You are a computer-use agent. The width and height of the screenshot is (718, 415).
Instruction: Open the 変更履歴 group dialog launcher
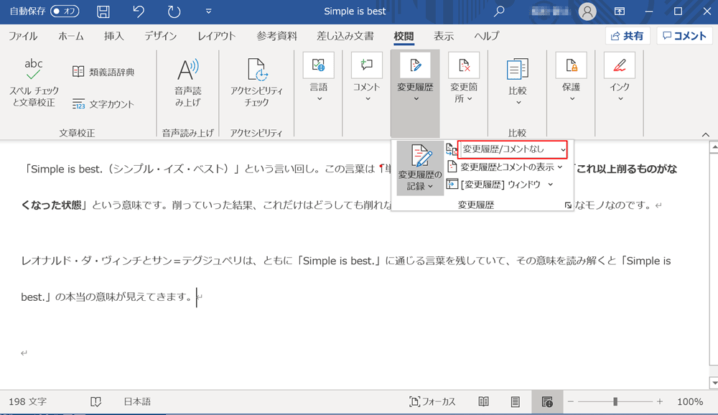tap(568, 205)
